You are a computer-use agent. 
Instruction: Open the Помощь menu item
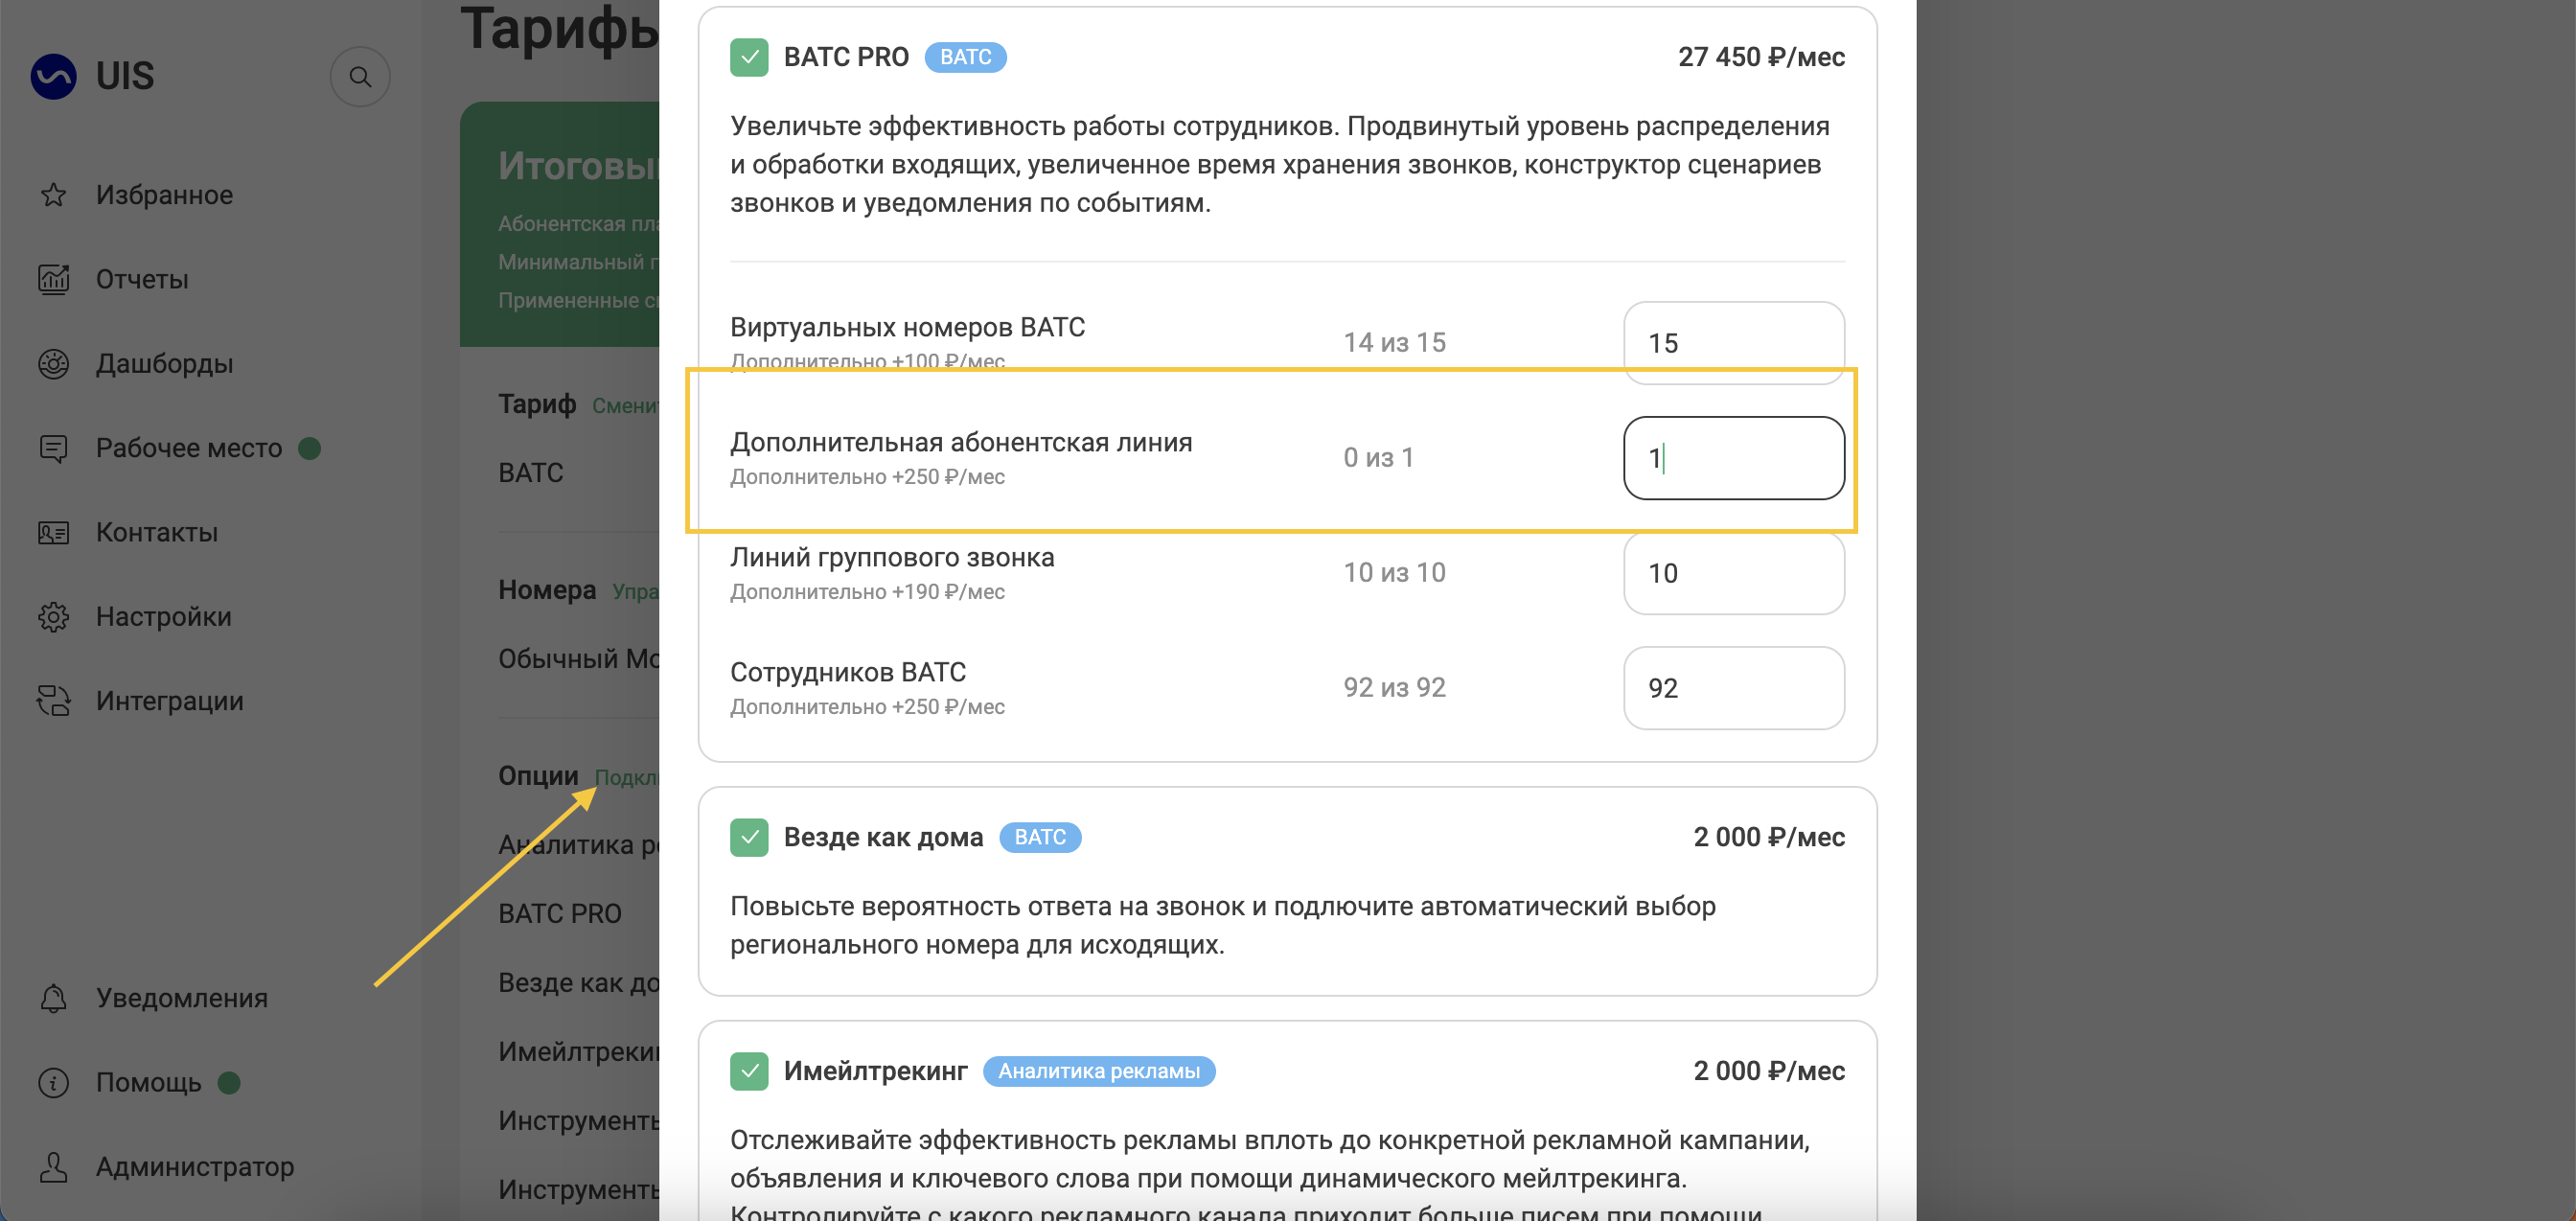pyautogui.click(x=148, y=1083)
